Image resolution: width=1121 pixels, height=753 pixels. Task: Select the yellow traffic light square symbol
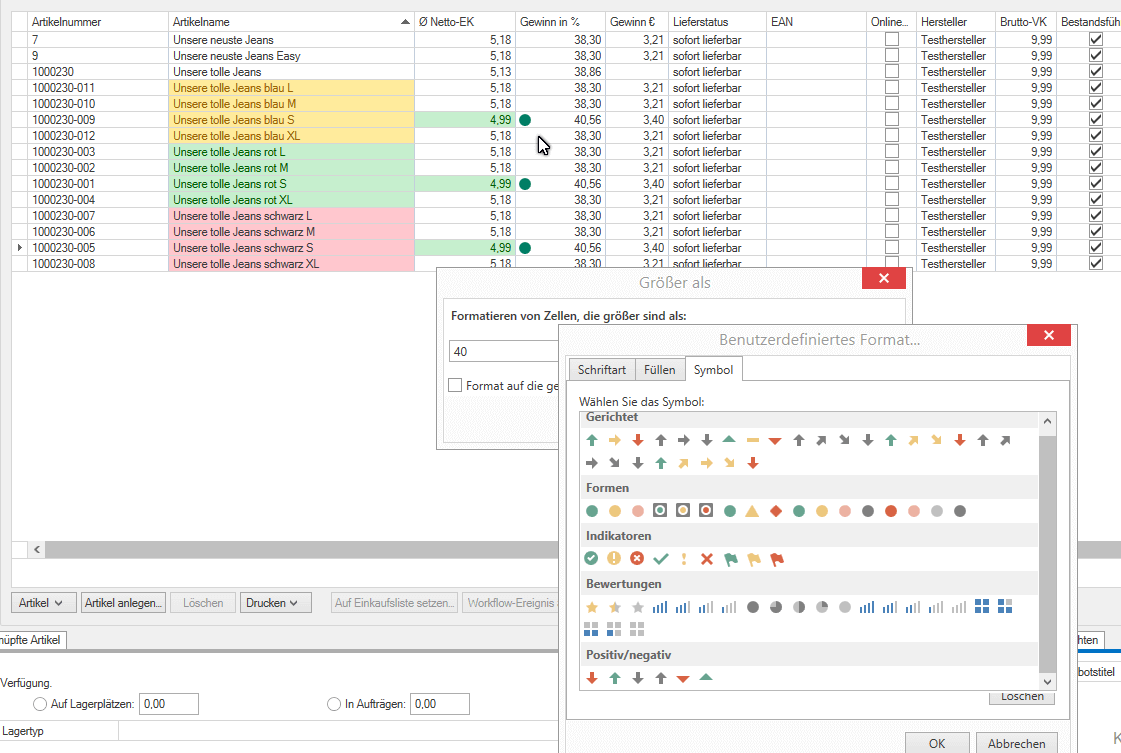coord(683,511)
